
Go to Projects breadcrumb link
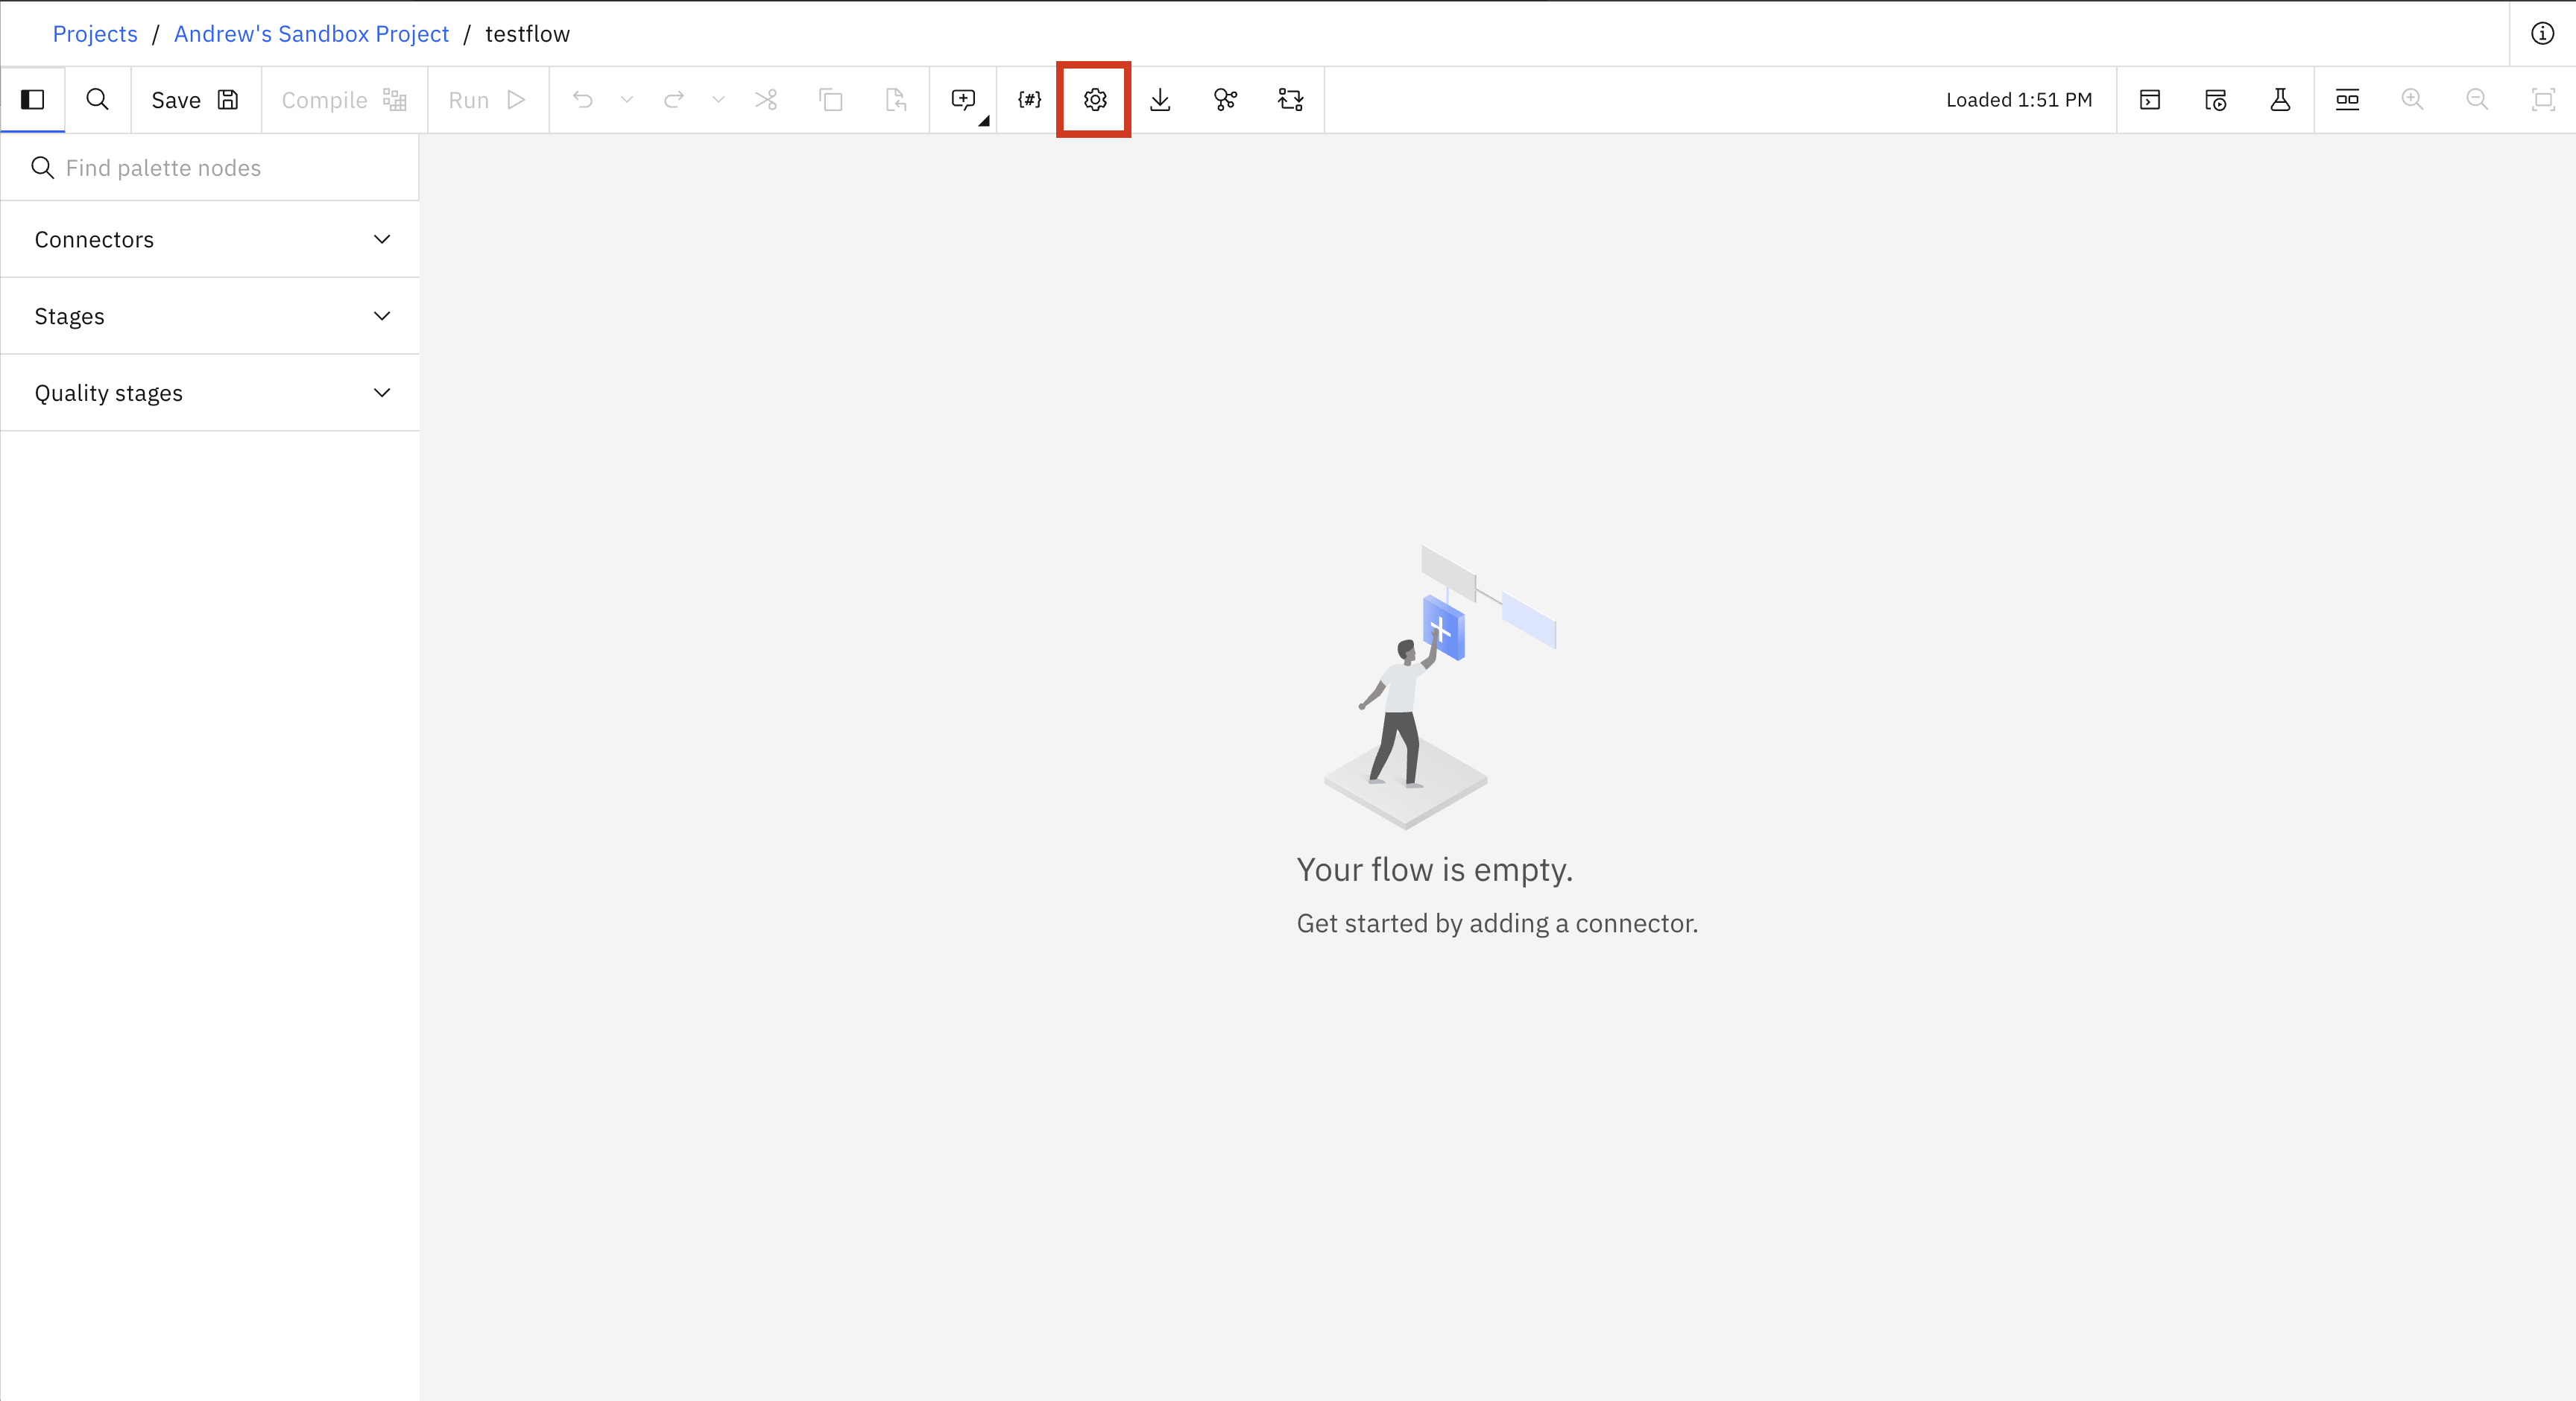point(94,33)
